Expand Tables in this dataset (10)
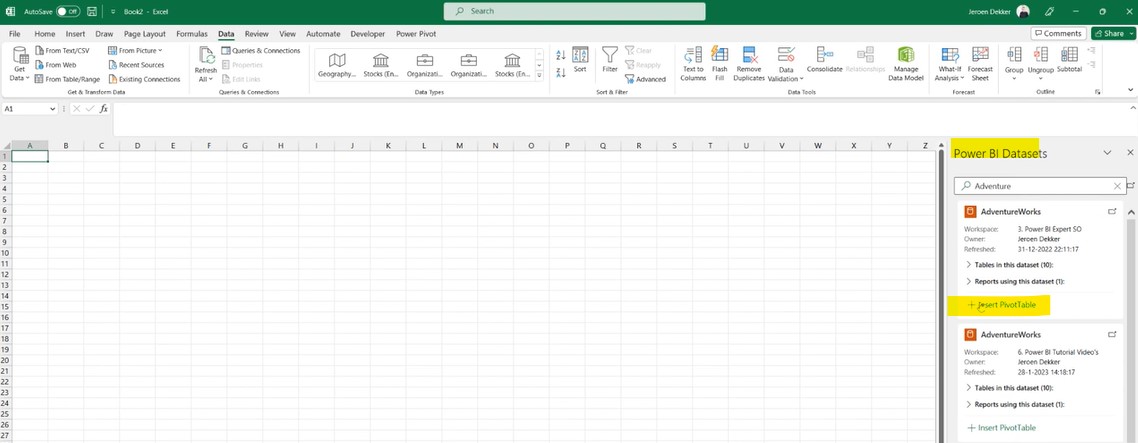Screen dimensions: 1138x443 [1011, 264]
